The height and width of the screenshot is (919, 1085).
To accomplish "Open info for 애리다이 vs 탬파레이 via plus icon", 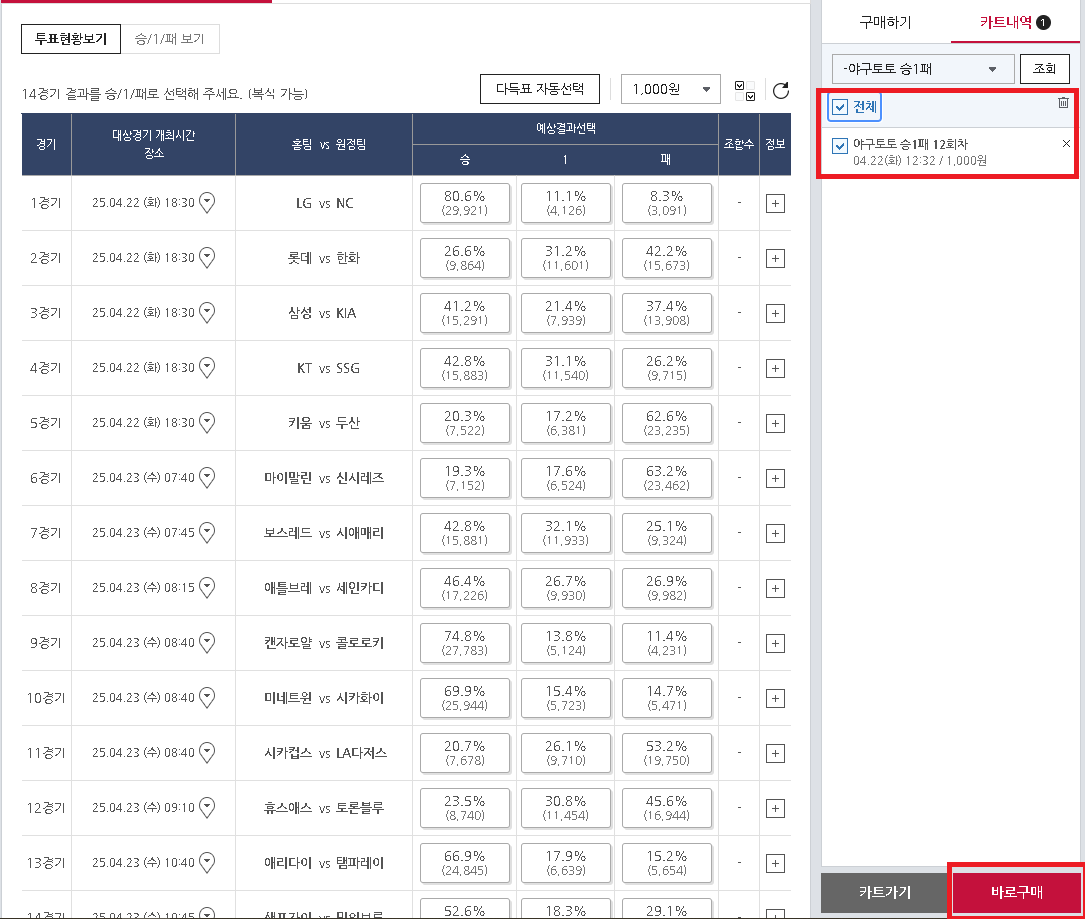I will coord(775,863).
